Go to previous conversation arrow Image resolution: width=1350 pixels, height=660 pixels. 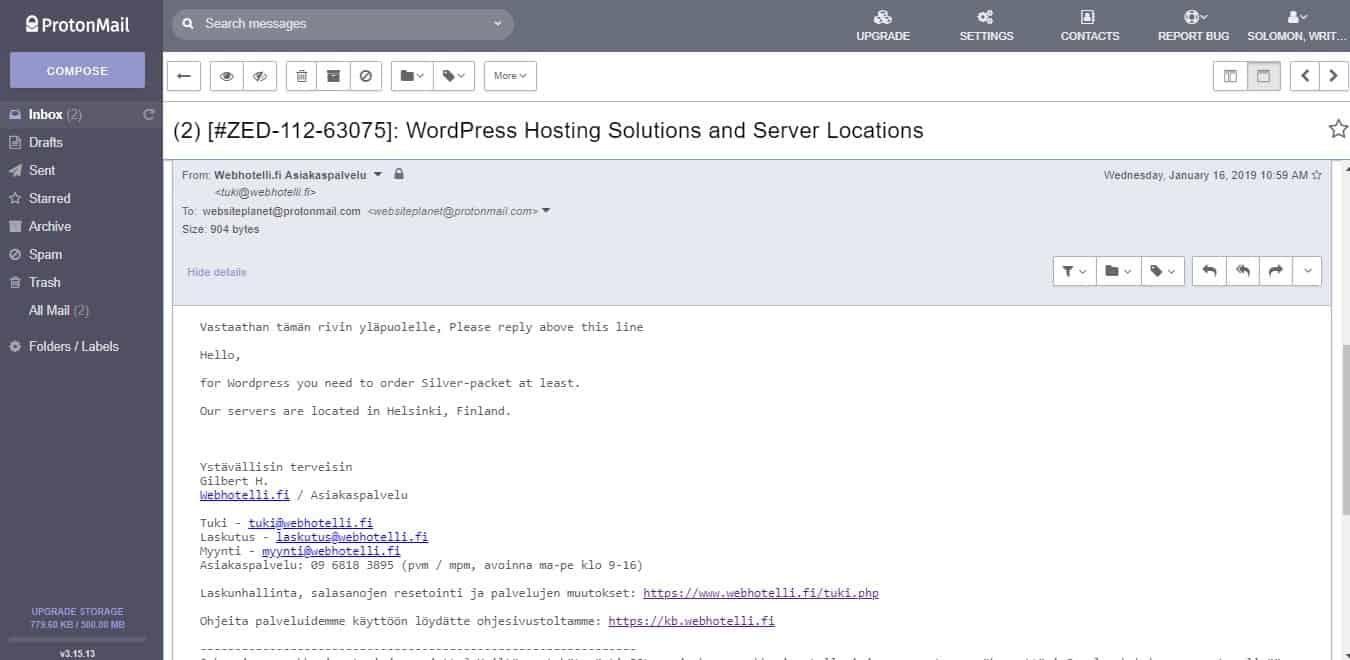[1304, 76]
